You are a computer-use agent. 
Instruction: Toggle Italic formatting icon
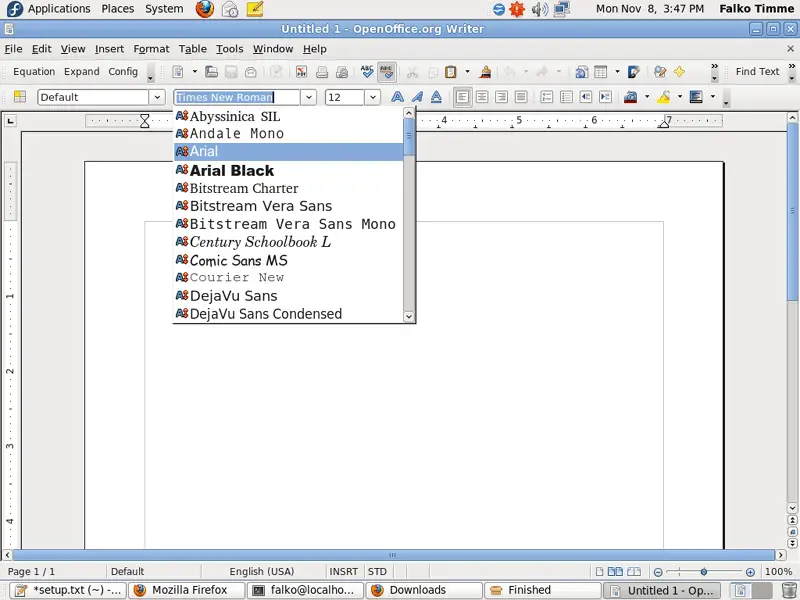(x=417, y=97)
